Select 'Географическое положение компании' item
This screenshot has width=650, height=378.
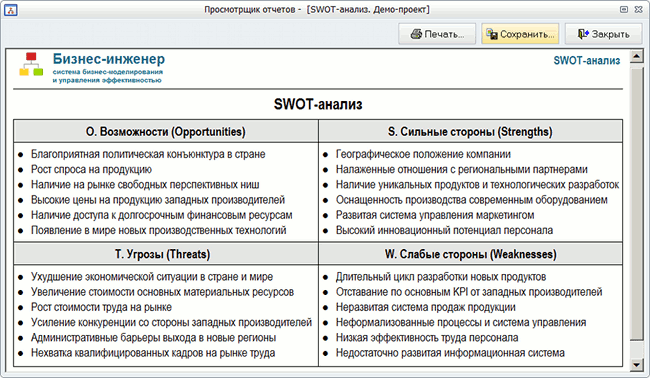(x=423, y=154)
